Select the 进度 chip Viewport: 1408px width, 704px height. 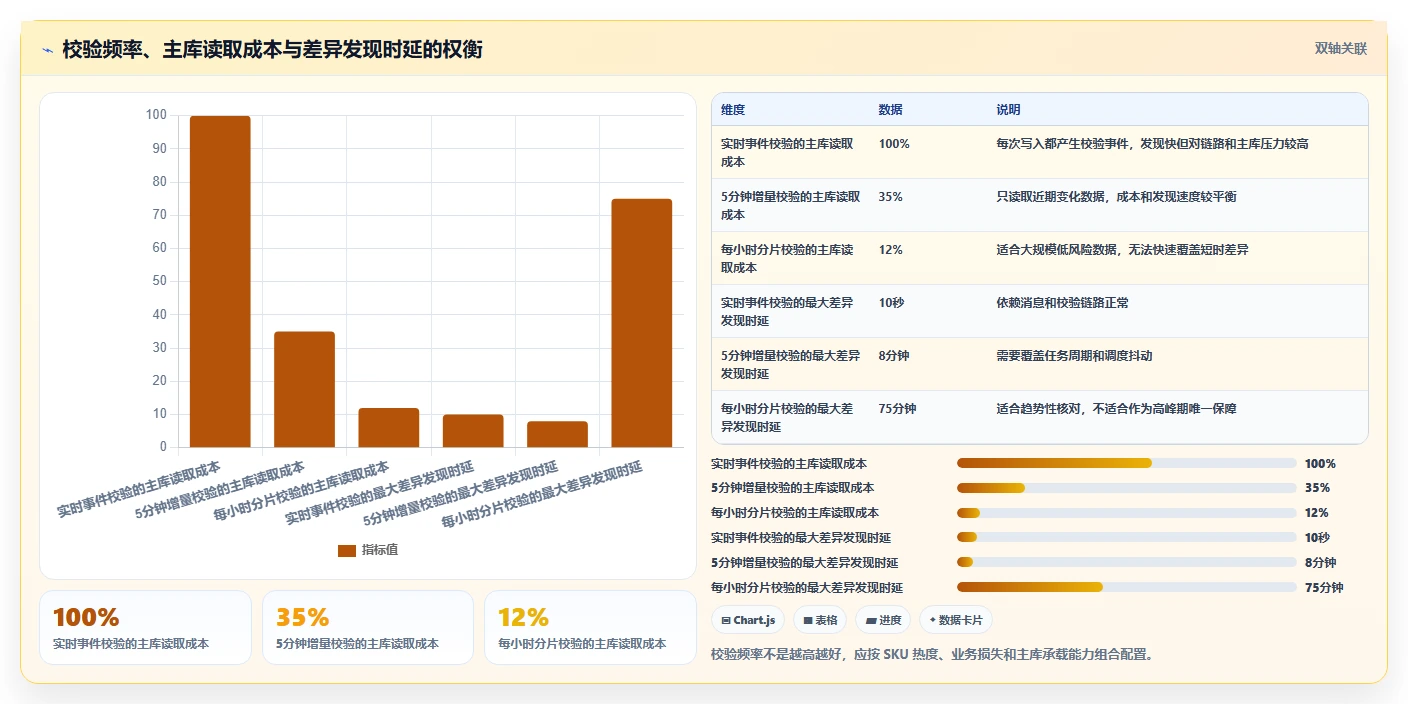pos(883,620)
